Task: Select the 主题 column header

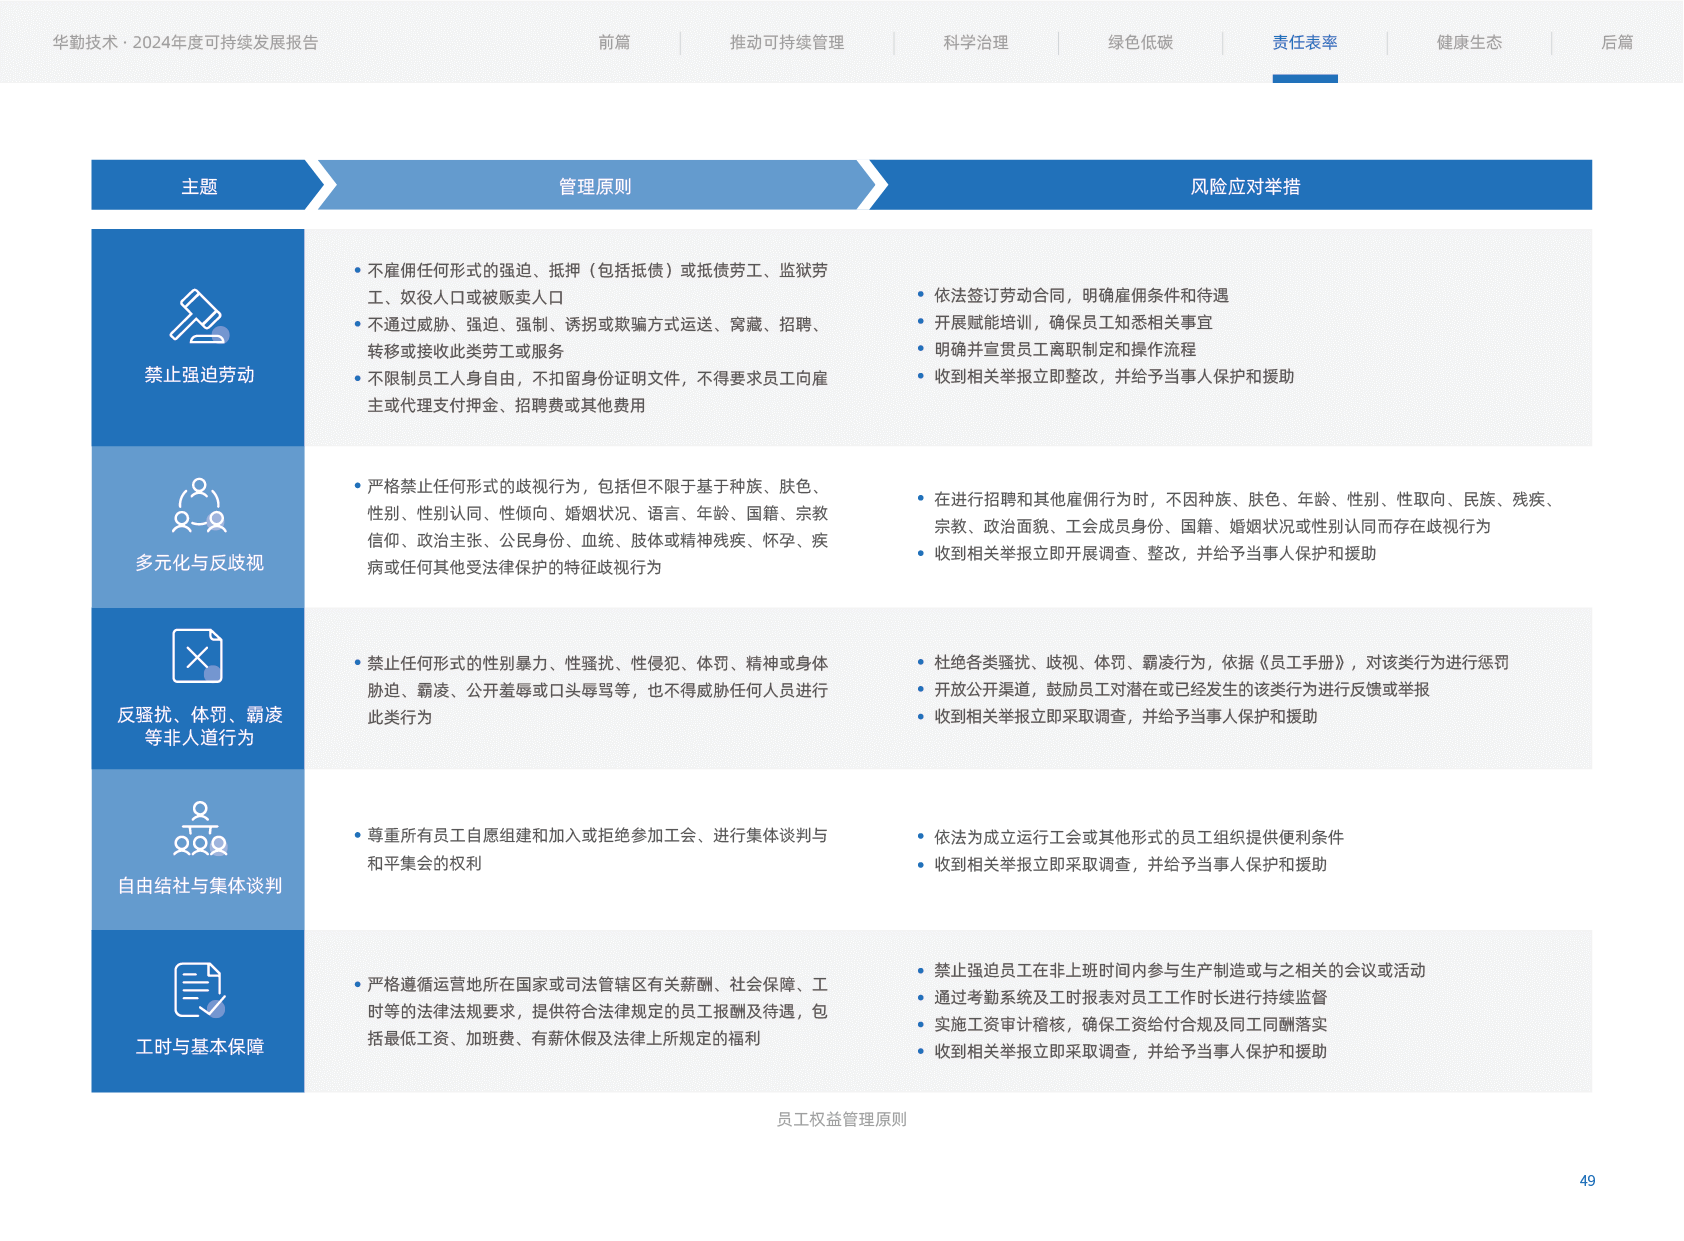Action: pos(199,186)
